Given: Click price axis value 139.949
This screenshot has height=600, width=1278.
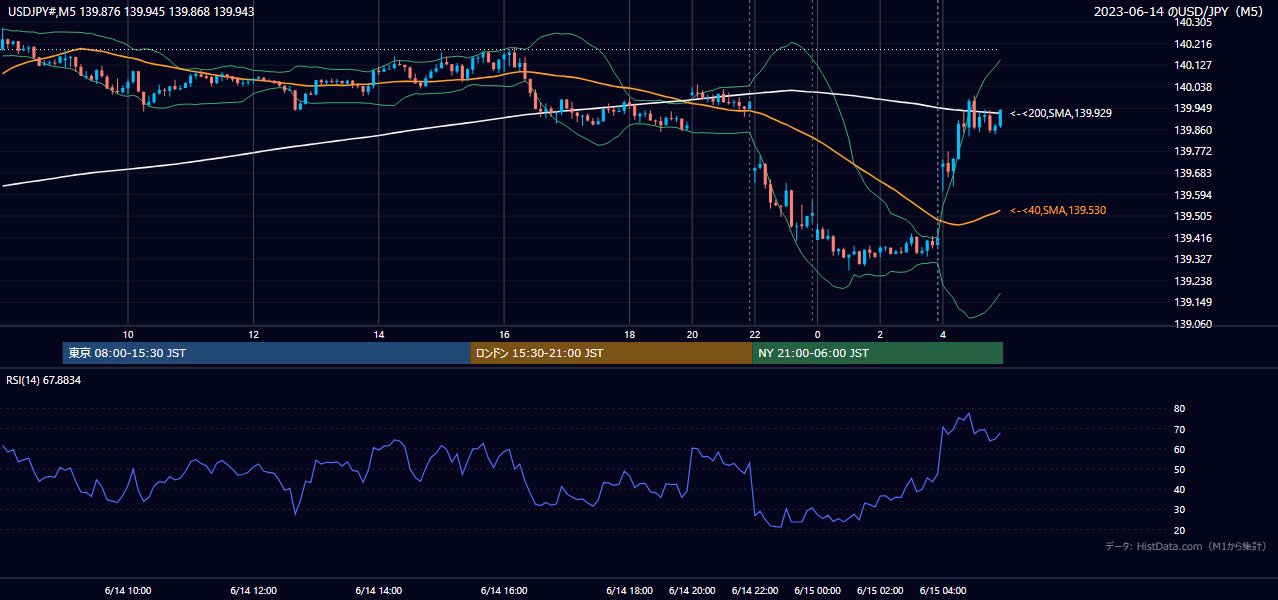Looking at the screenshot, I should pyautogui.click(x=1194, y=108).
